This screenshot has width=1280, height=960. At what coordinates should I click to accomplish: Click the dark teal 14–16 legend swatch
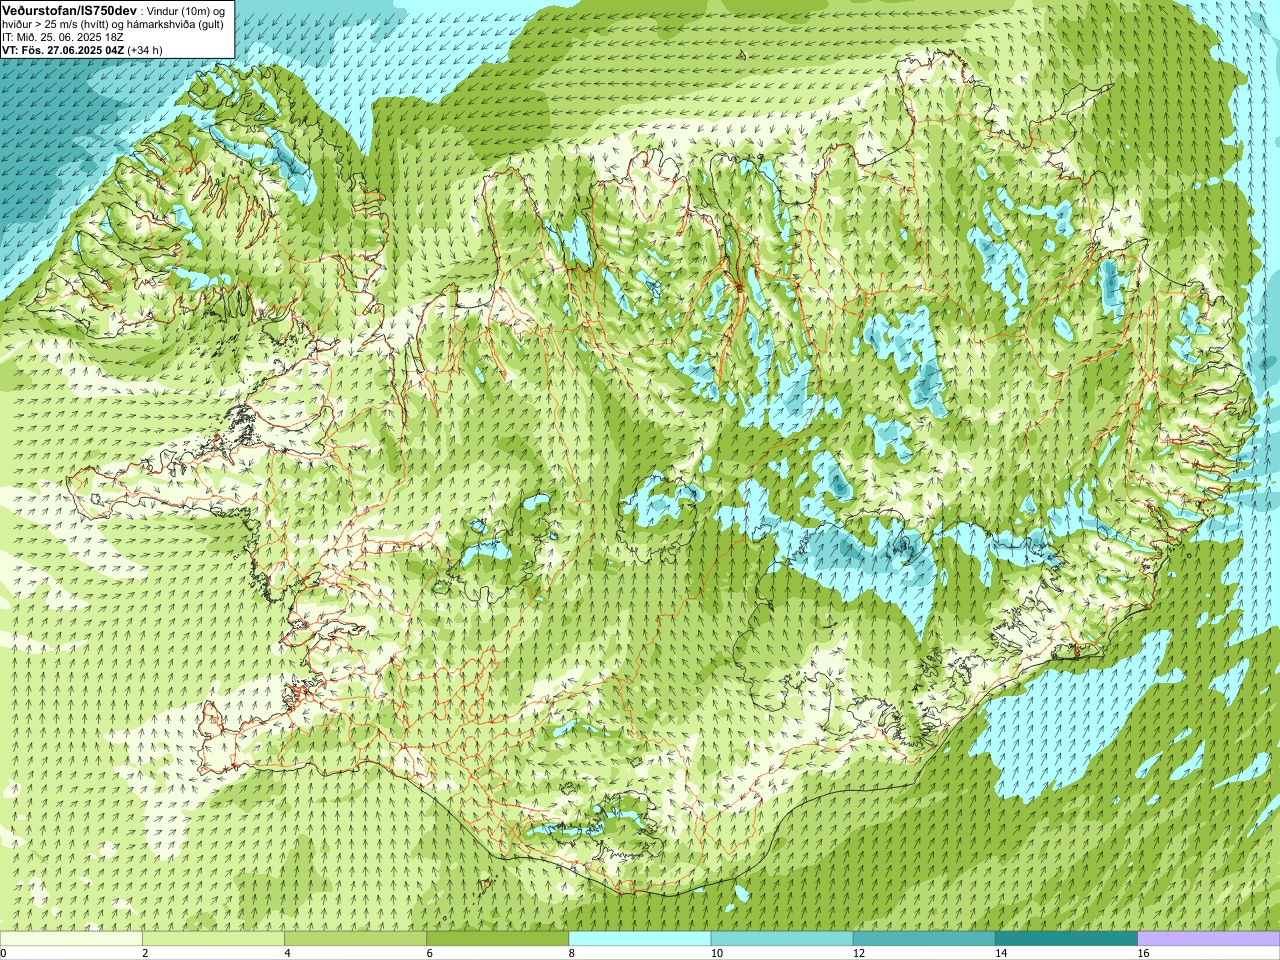pyautogui.click(x=1067, y=939)
